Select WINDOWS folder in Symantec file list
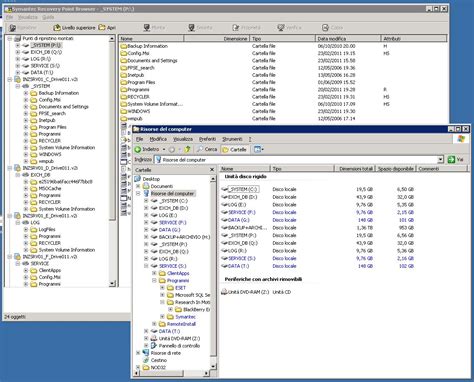This screenshot has height=382, width=474. pyautogui.click(x=135, y=111)
